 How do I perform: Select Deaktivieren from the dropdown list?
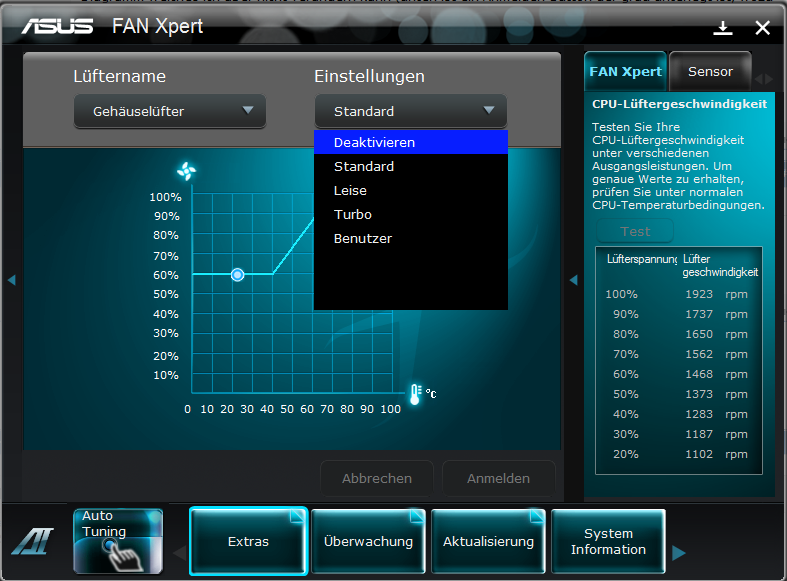411,142
